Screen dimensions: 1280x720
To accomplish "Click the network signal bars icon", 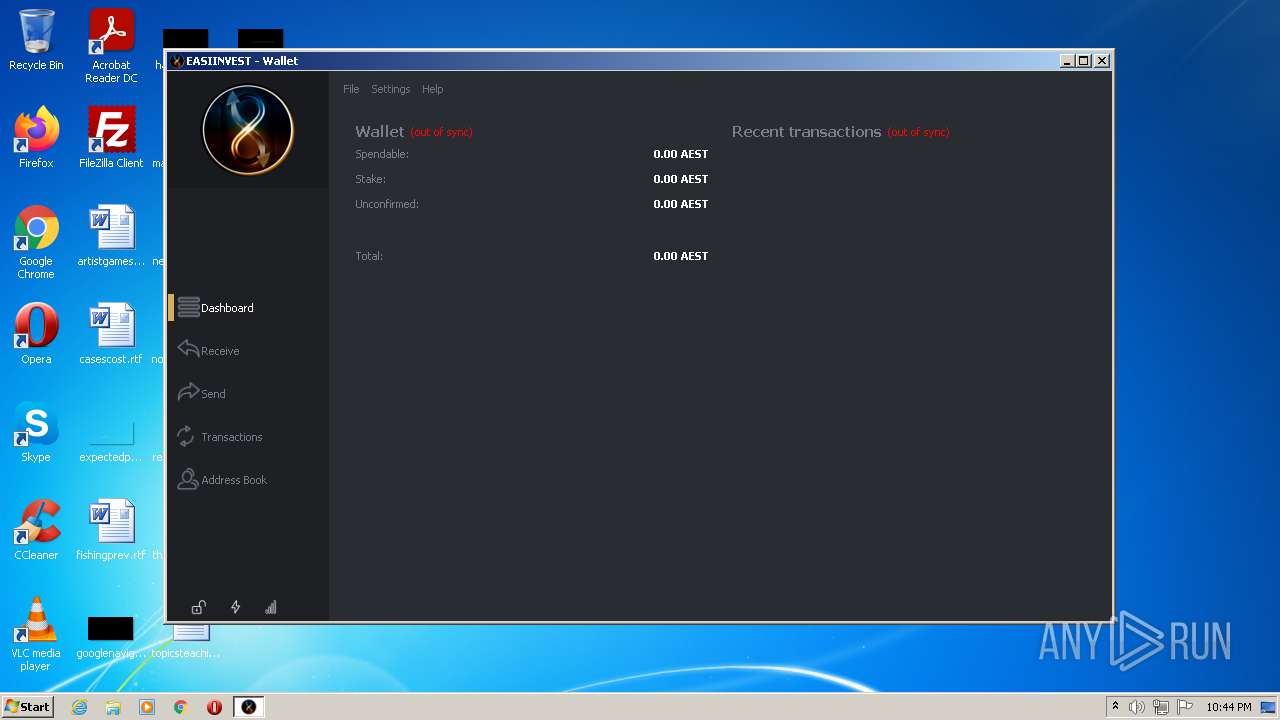I will click(270, 607).
